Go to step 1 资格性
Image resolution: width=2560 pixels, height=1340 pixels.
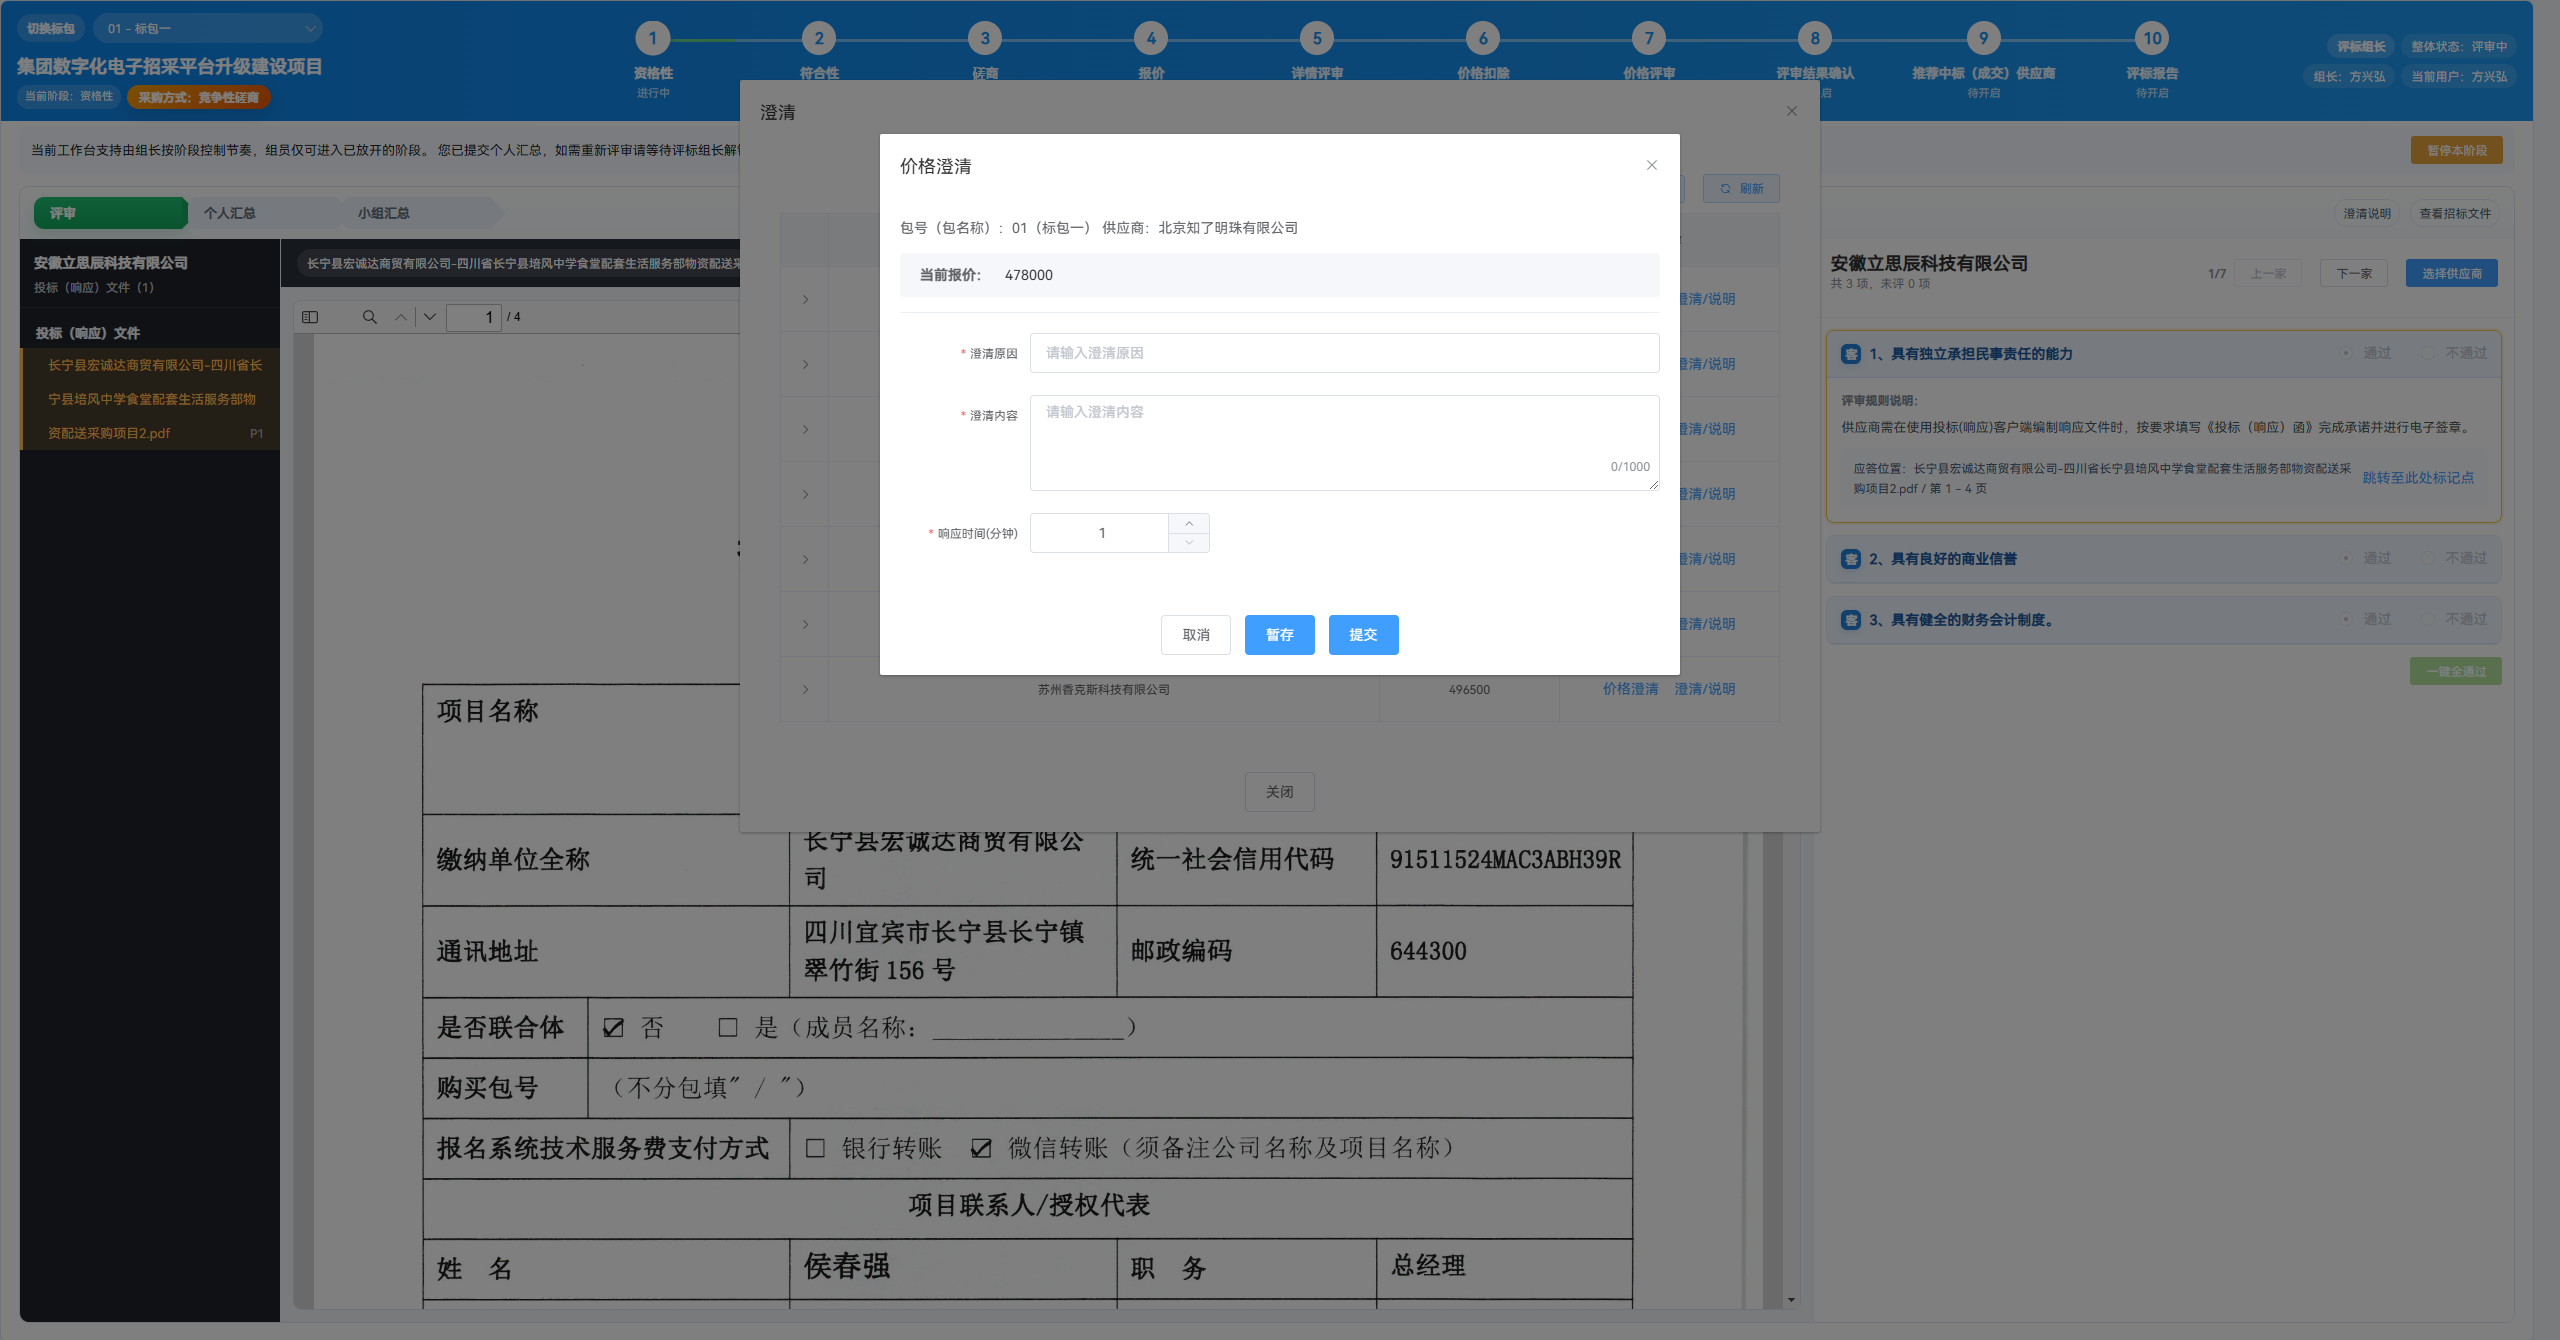[x=653, y=39]
